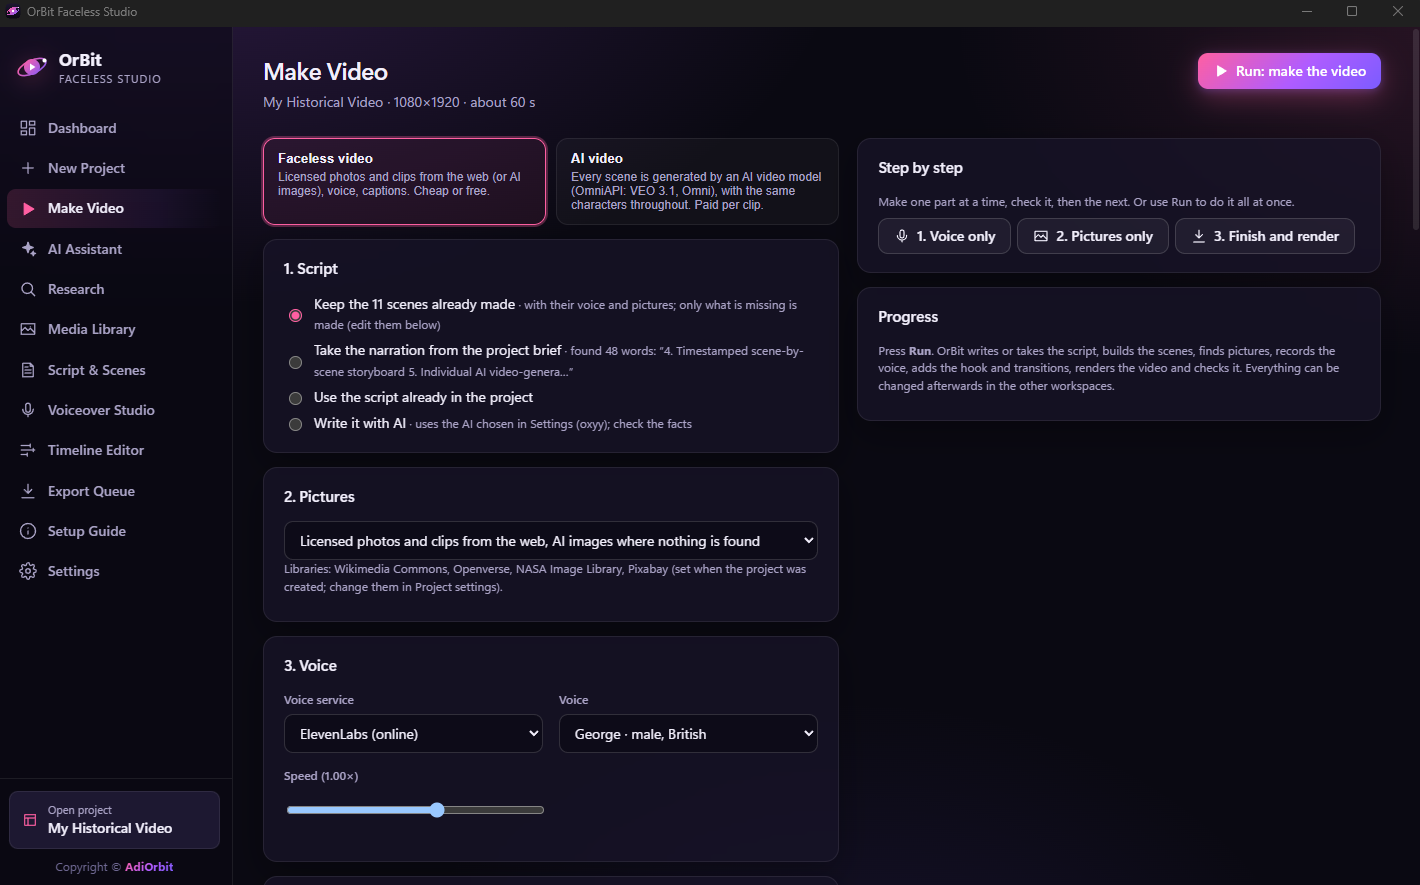Navigate to Script & Scenes
The width and height of the screenshot is (1420, 885).
[116, 370]
